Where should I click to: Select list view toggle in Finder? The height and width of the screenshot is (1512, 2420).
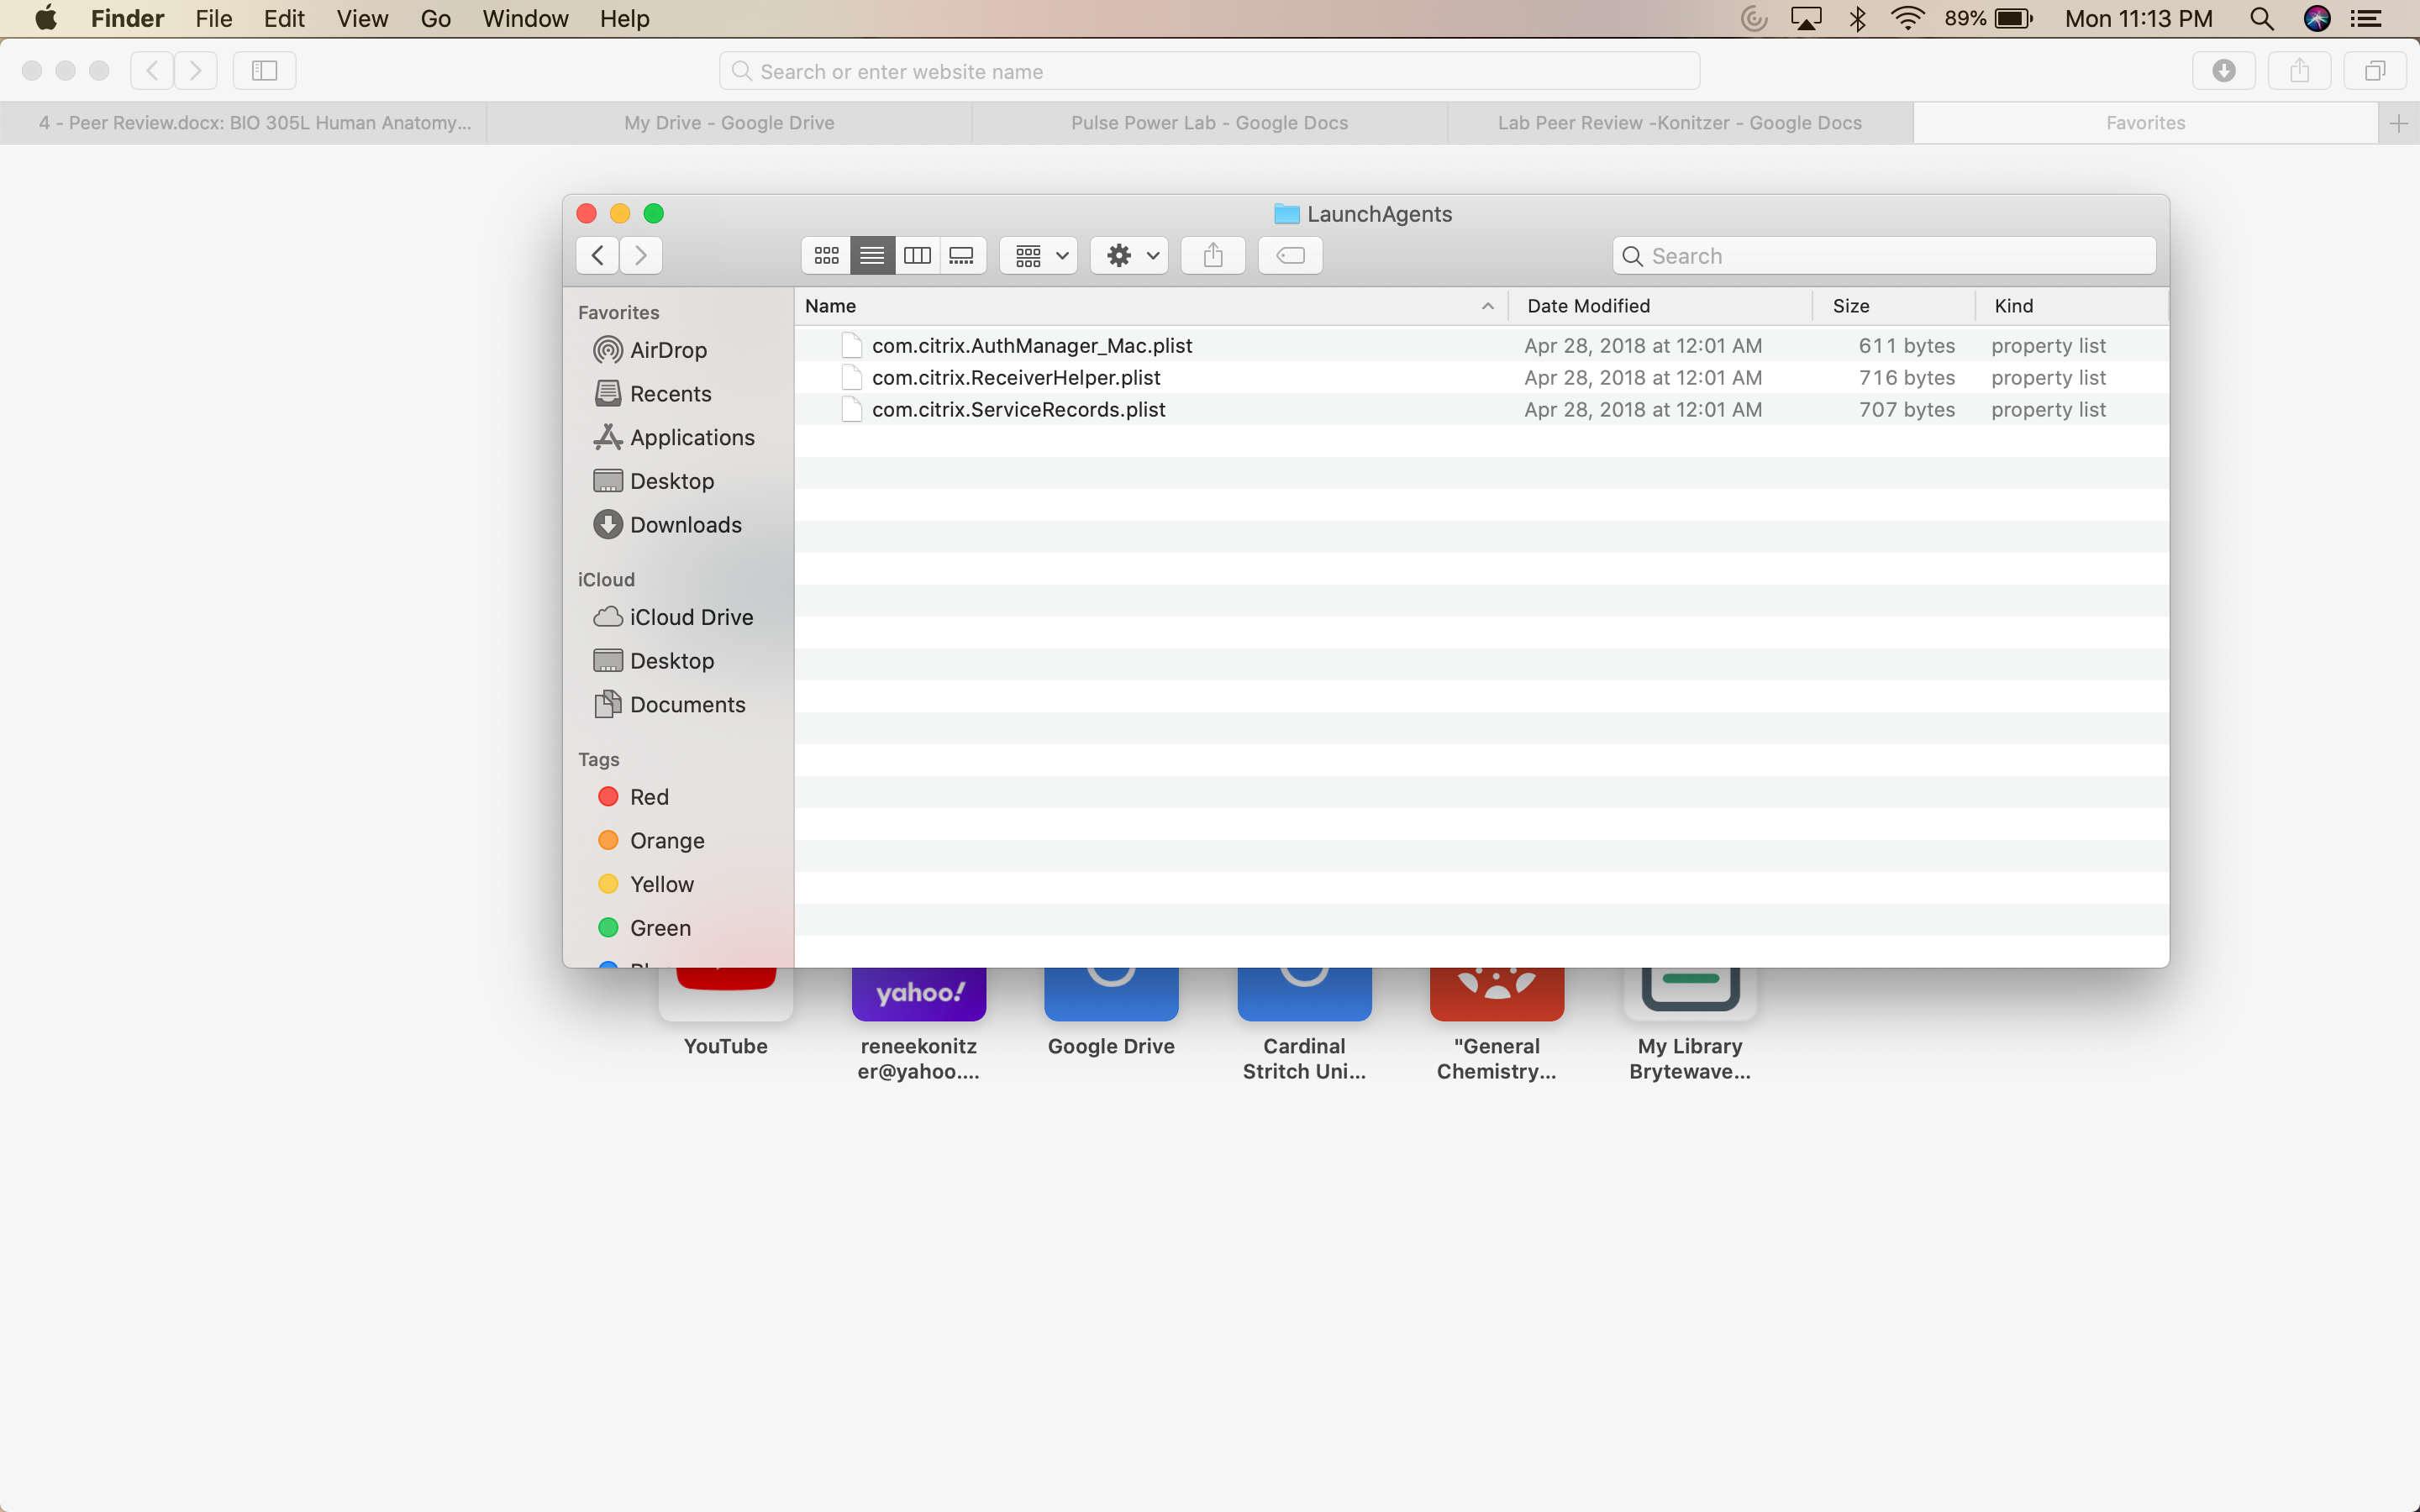[x=872, y=256]
